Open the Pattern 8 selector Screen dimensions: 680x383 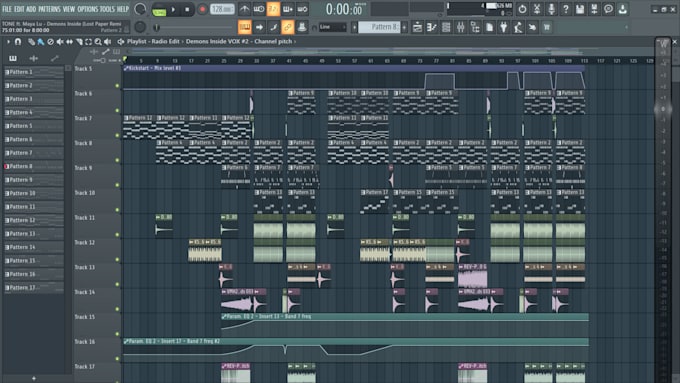point(379,27)
